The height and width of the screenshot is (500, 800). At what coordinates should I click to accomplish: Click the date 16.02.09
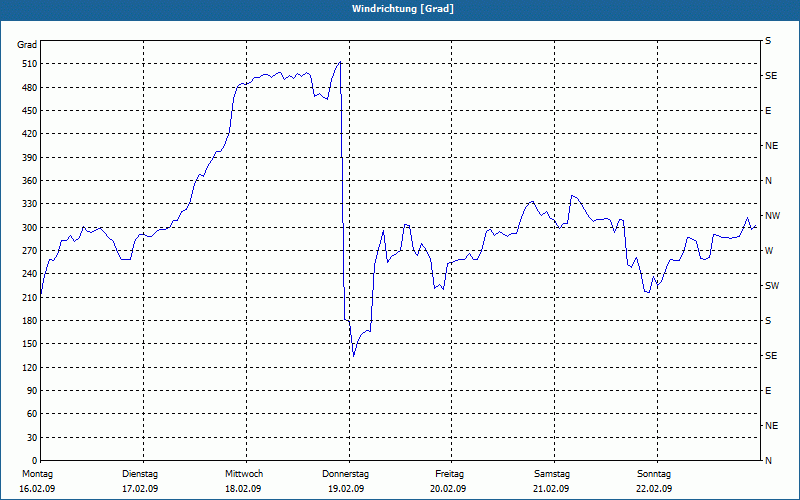coord(37,489)
